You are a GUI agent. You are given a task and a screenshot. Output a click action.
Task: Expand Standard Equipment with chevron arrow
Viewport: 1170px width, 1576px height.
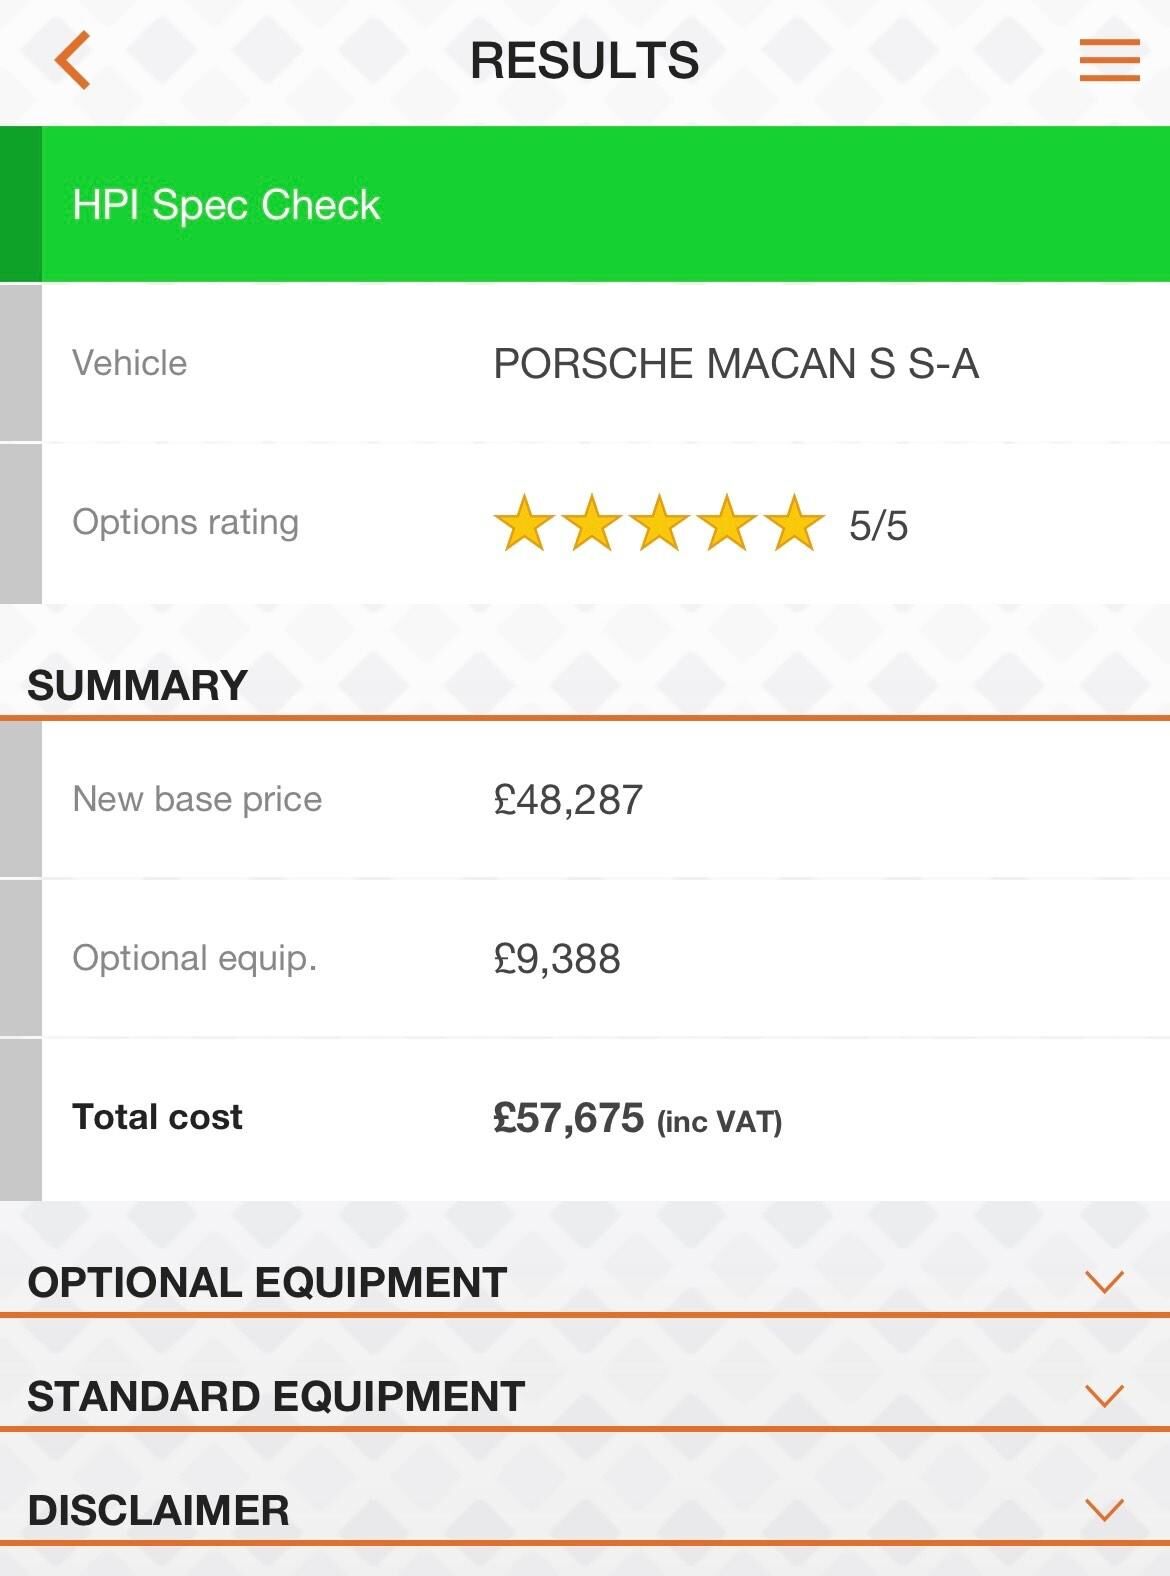[x=1105, y=1395]
